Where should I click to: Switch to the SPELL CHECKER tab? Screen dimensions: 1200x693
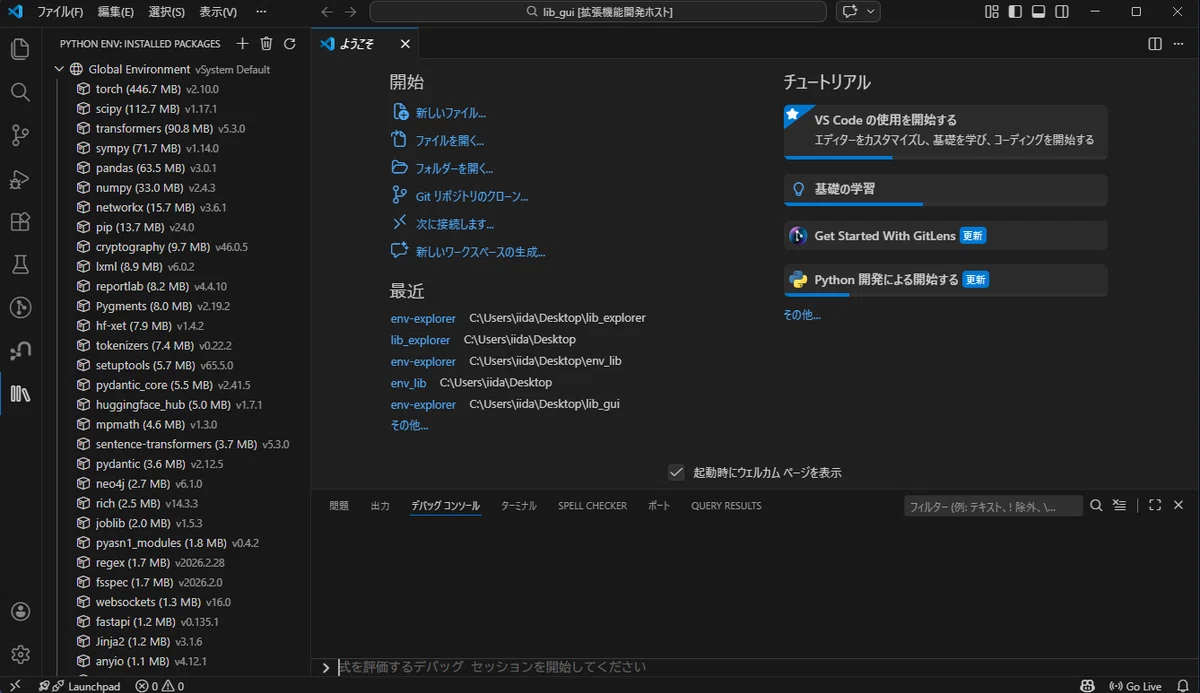592,506
